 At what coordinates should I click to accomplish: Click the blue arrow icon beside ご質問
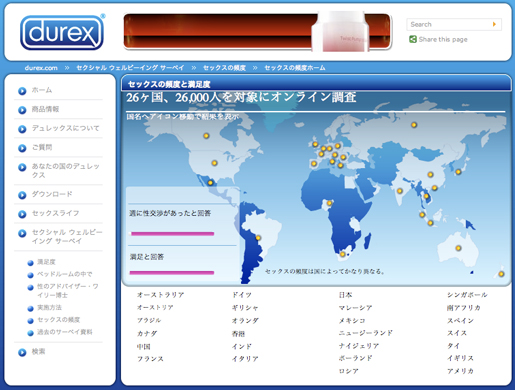tap(22, 148)
